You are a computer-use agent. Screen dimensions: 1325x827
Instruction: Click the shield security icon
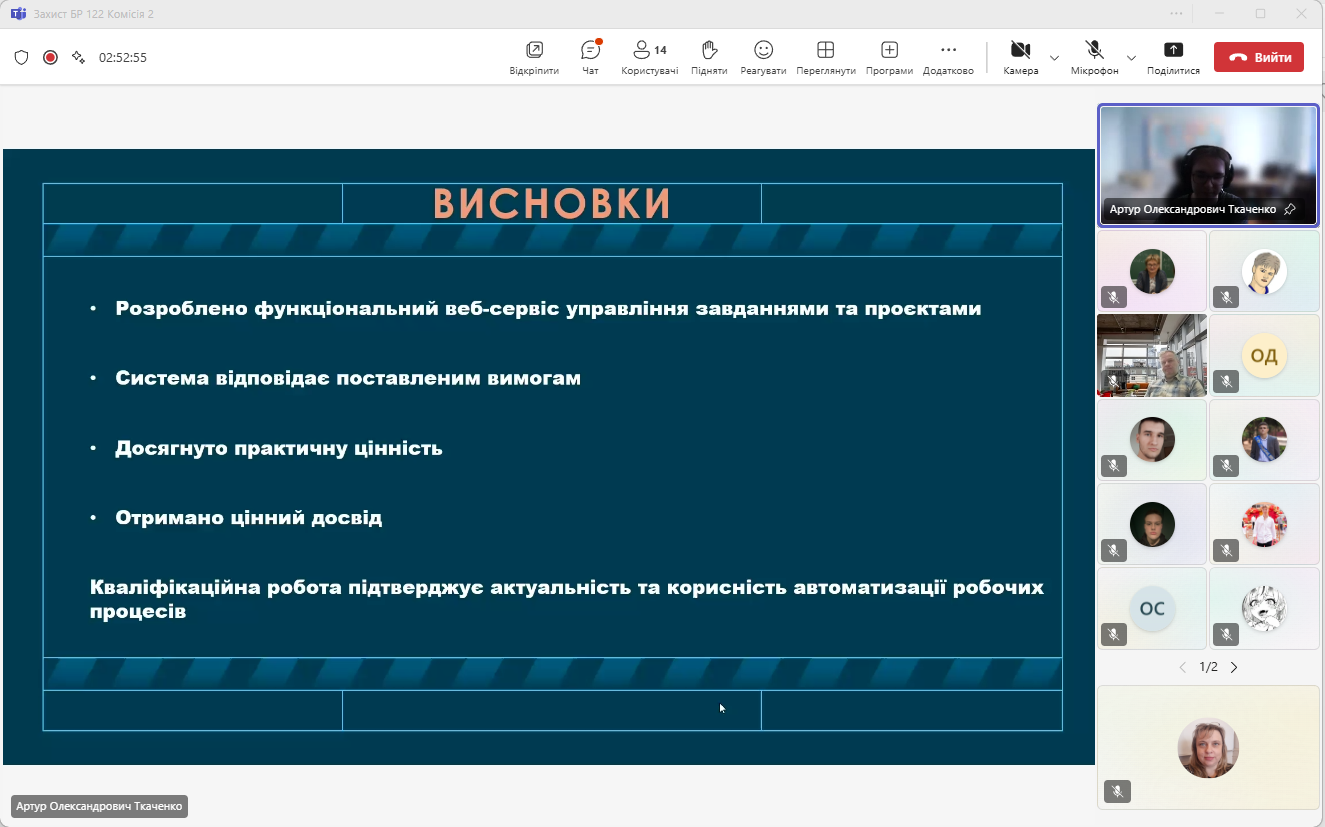click(21, 57)
